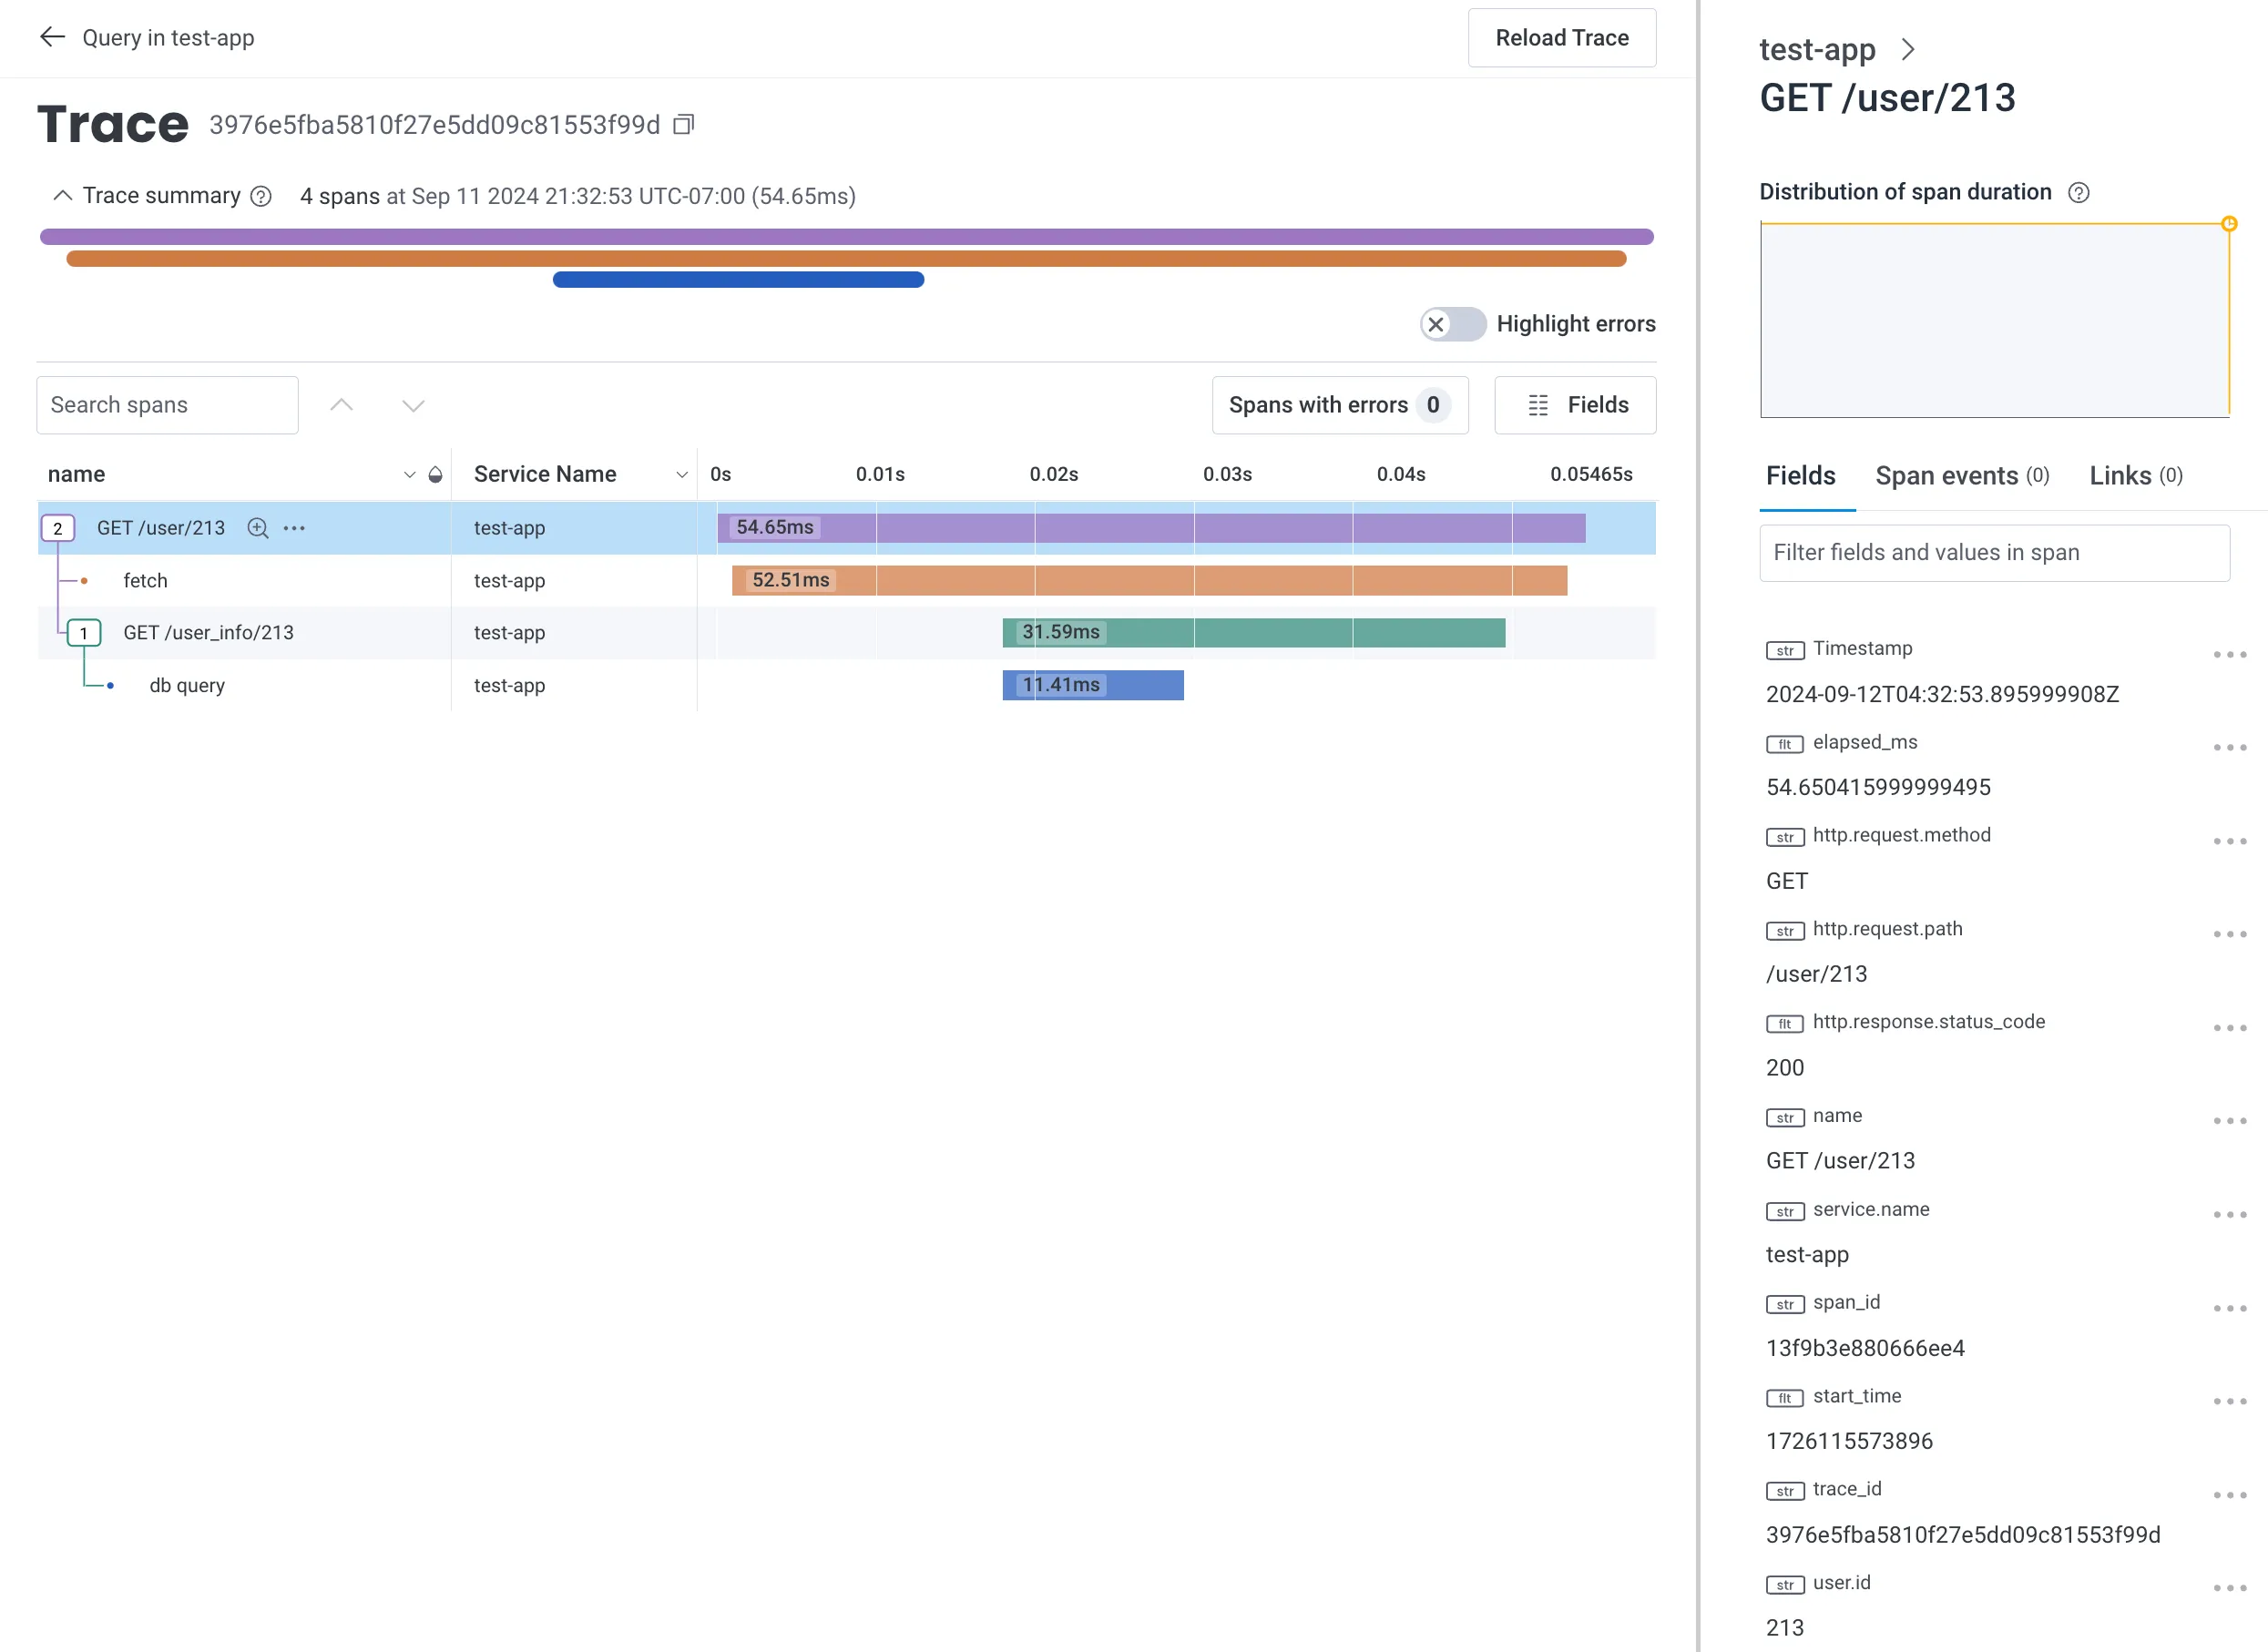The image size is (2268, 1652).
Task: Open the Service Name column dropdown
Action: point(682,475)
